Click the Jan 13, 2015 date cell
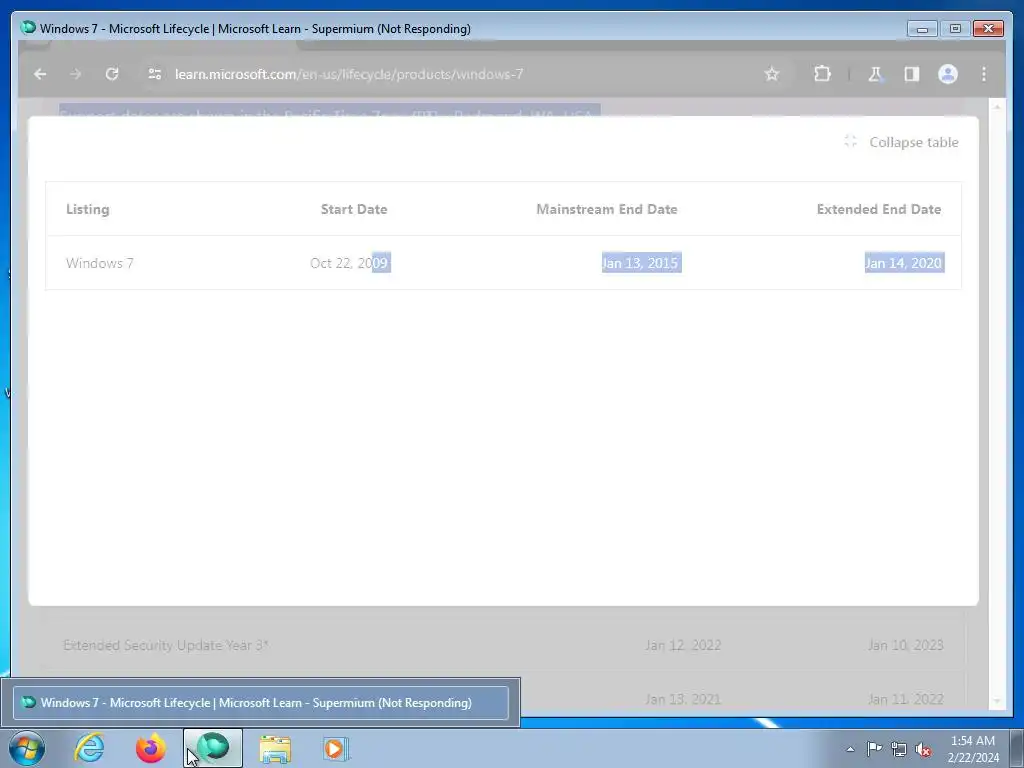1024x768 pixels. (641, 263)
